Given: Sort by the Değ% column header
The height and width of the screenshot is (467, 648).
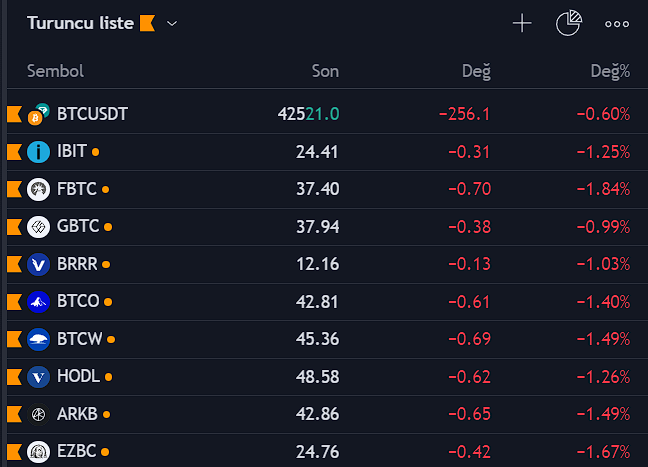Looking at the screenshot, I should coord(609,71).
